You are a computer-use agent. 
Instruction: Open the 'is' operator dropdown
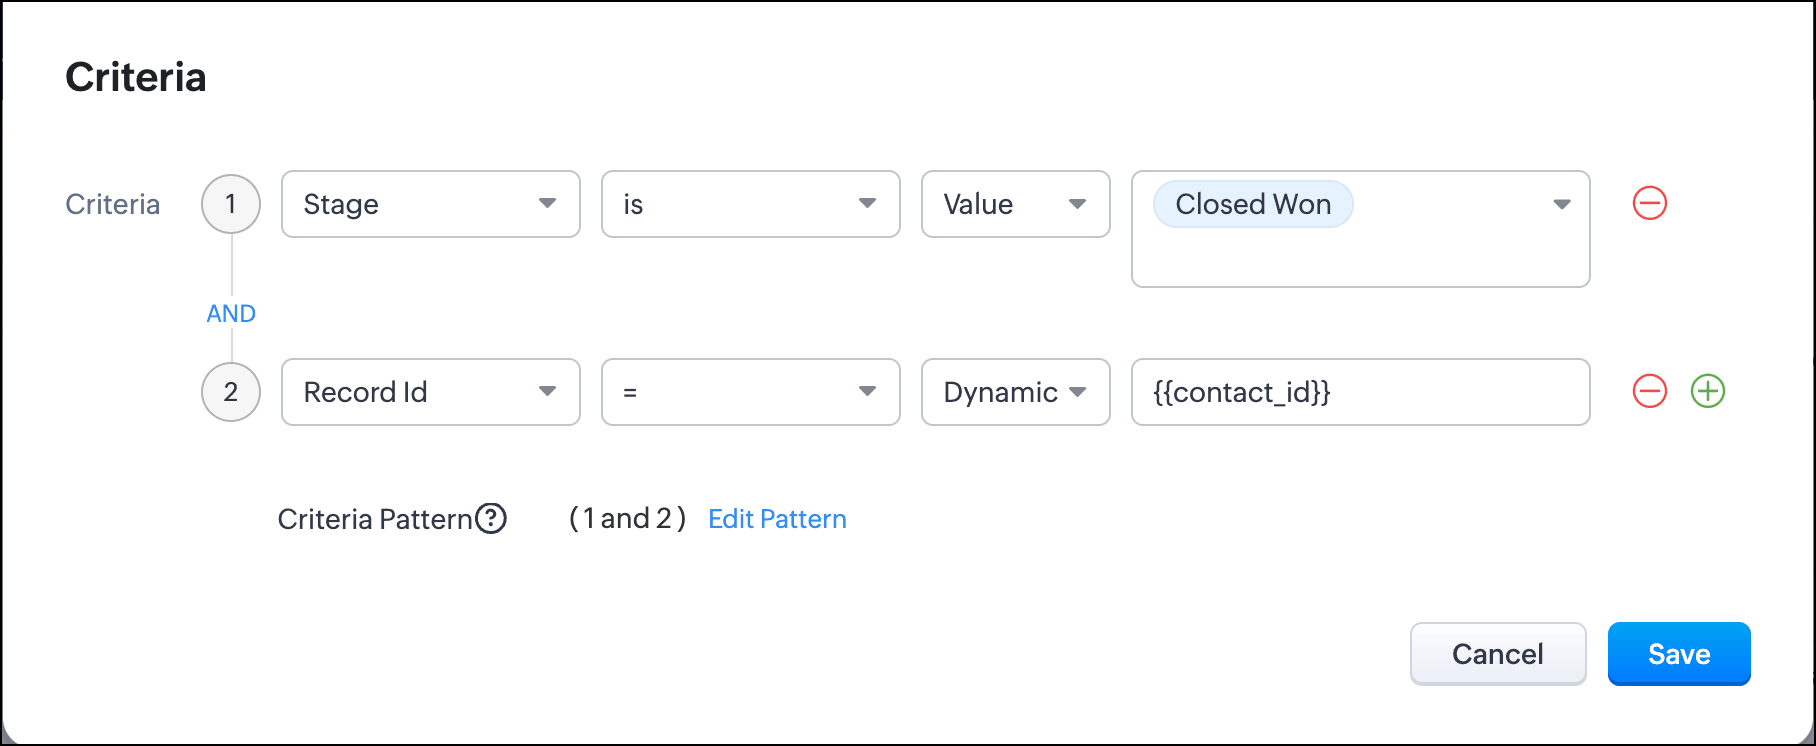point(751,204)
